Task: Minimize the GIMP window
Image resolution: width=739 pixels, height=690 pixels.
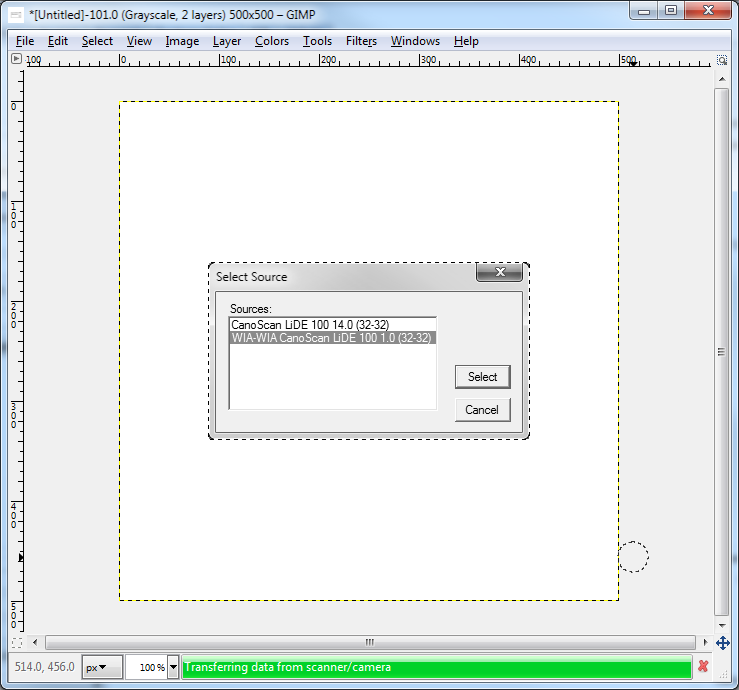Action: pyautogui.click(x=644, y=10)
